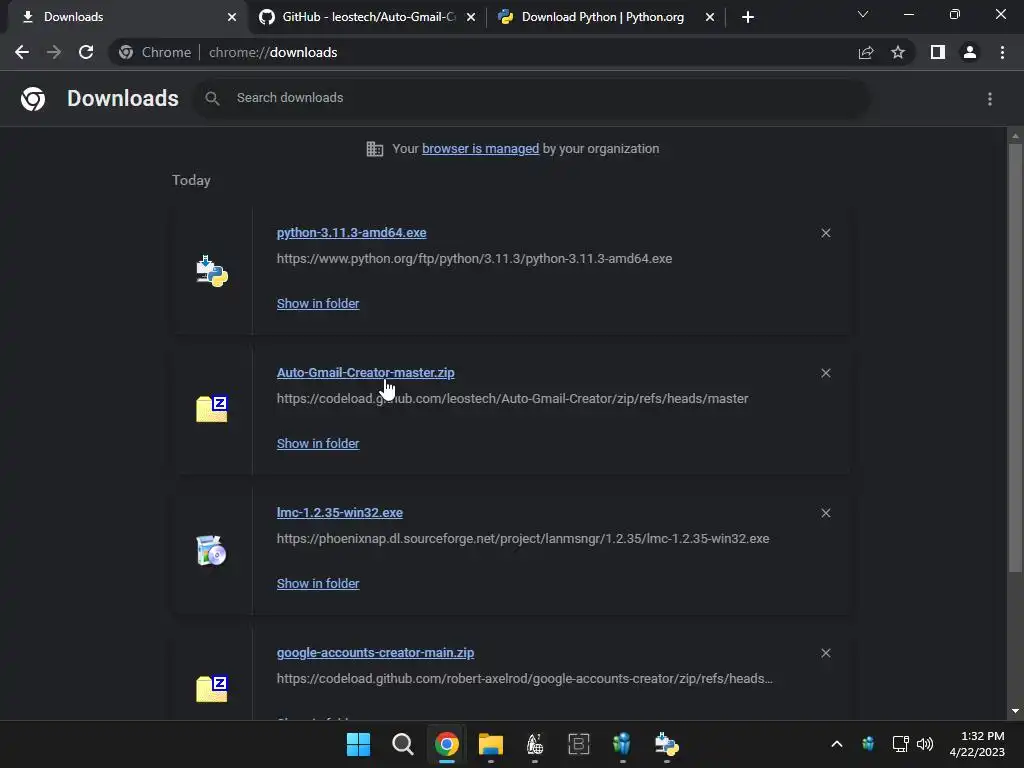Viewport: 1024px width, 768px height.
Task: Open the python-3.11.3-amd64.exe file link
Action: 351,232
